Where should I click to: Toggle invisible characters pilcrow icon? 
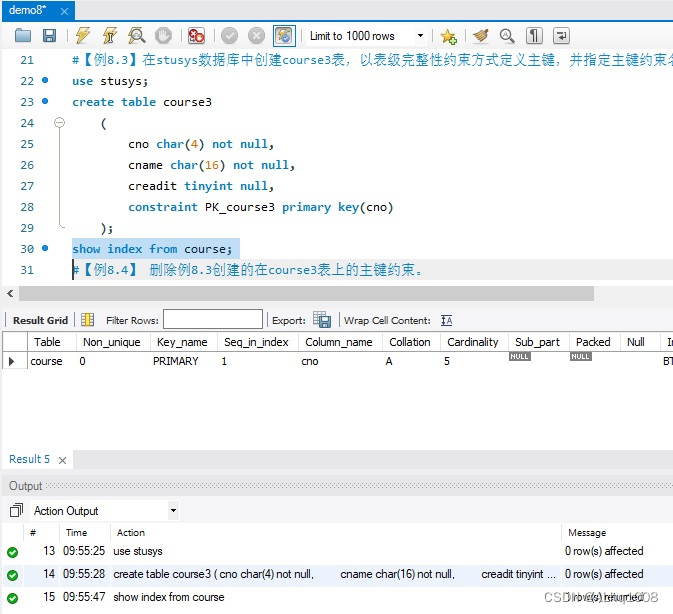coord(534,36)
